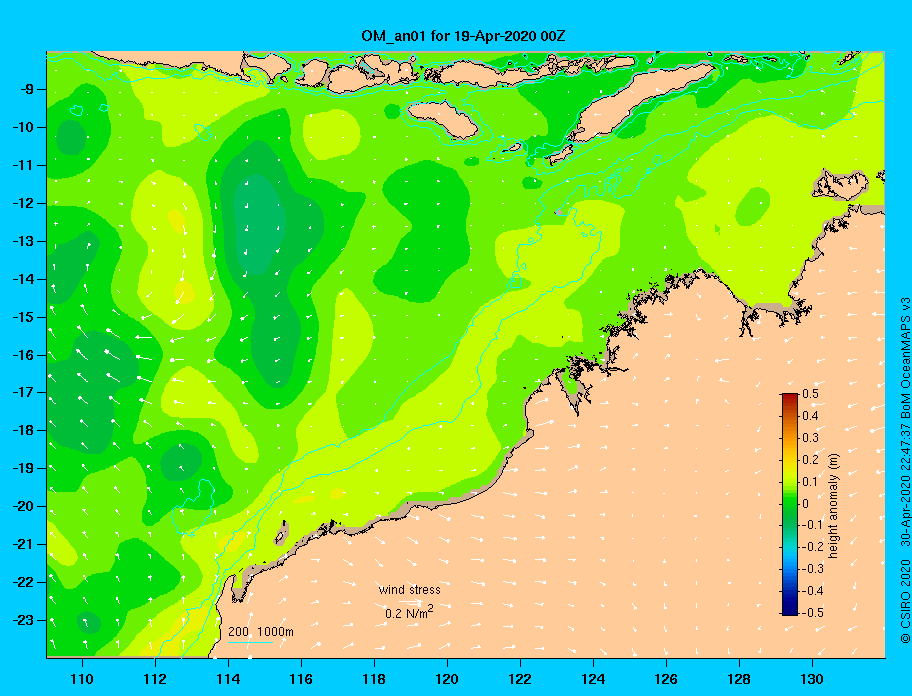This screenshot has width=912, height=696.
Task: Click latitude label '-10'
Action: (x=23, y=127)
